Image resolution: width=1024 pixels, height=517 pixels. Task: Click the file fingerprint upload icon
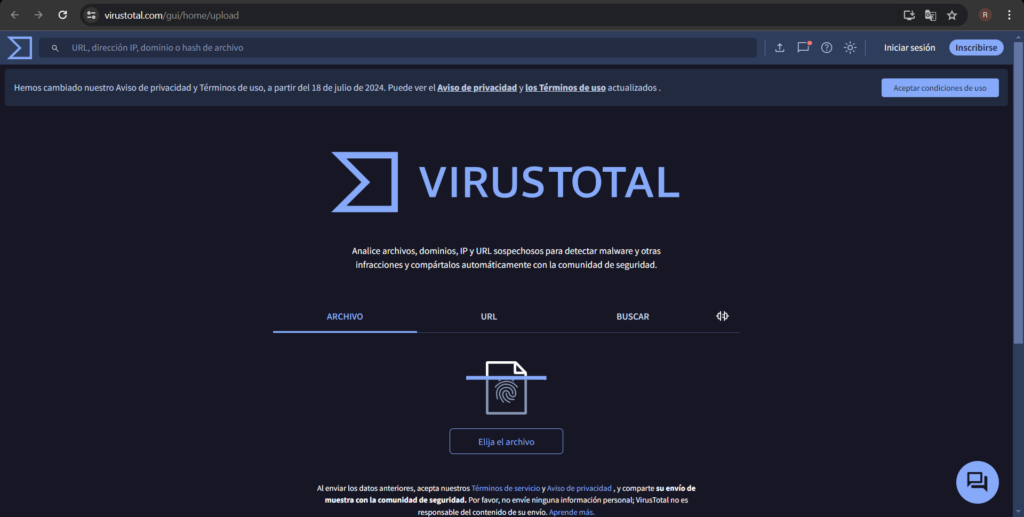[506, 388]
